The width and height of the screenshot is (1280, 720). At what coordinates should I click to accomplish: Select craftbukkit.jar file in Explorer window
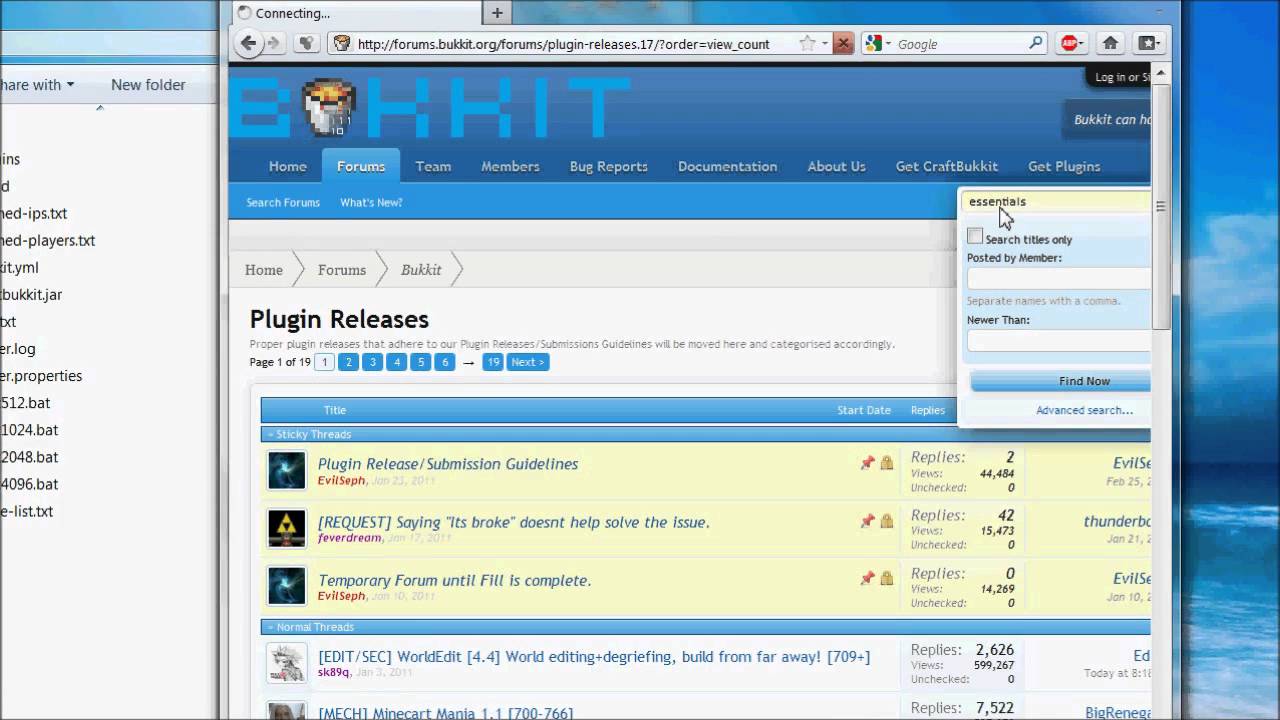coord(31,295)
